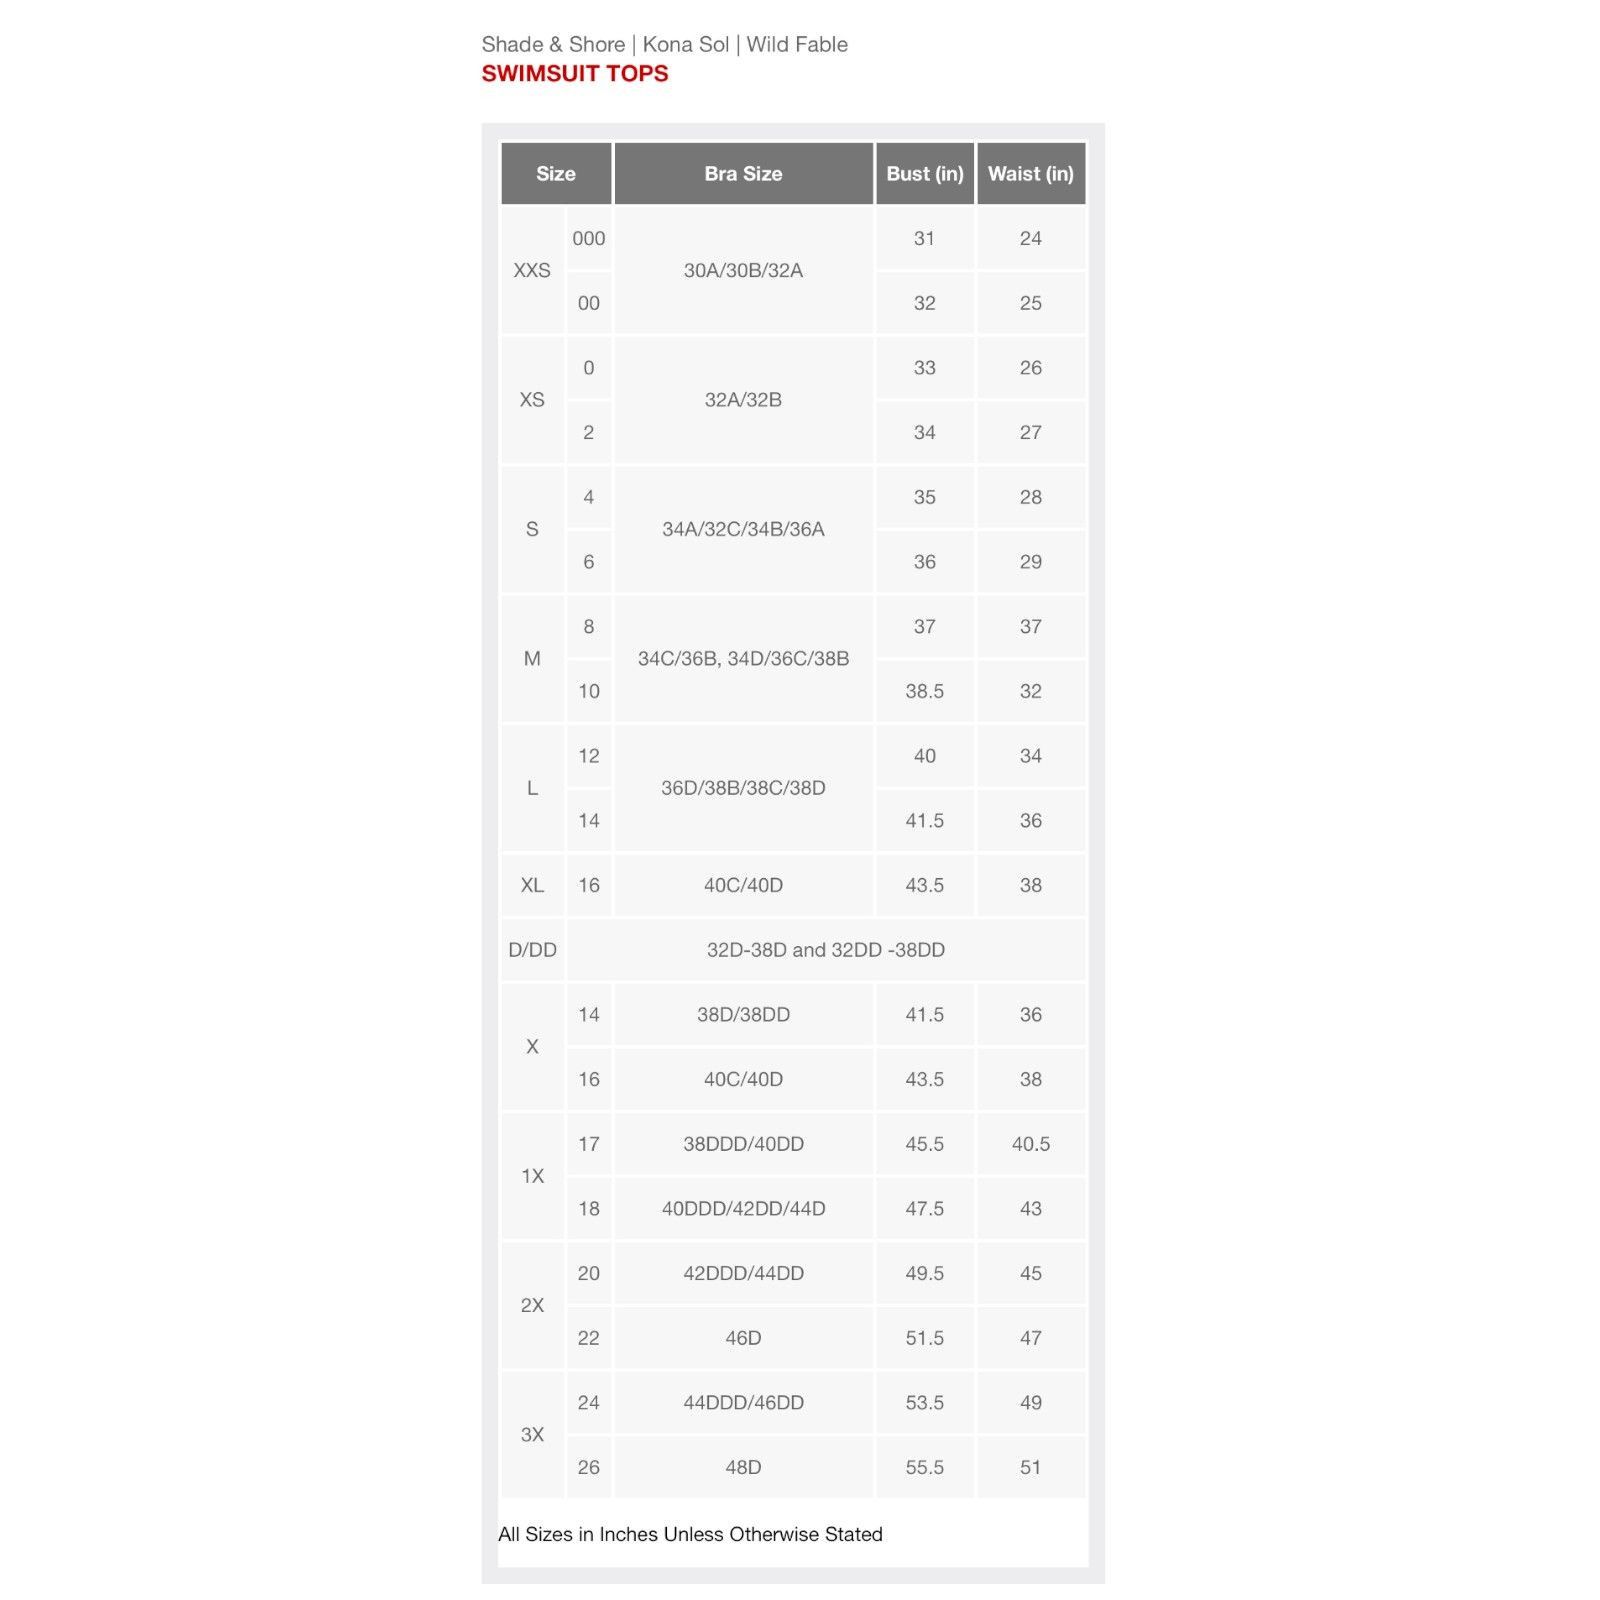Select the 30A/30B/32A bra size cell
The image size is (1600, 1600).
743,271
